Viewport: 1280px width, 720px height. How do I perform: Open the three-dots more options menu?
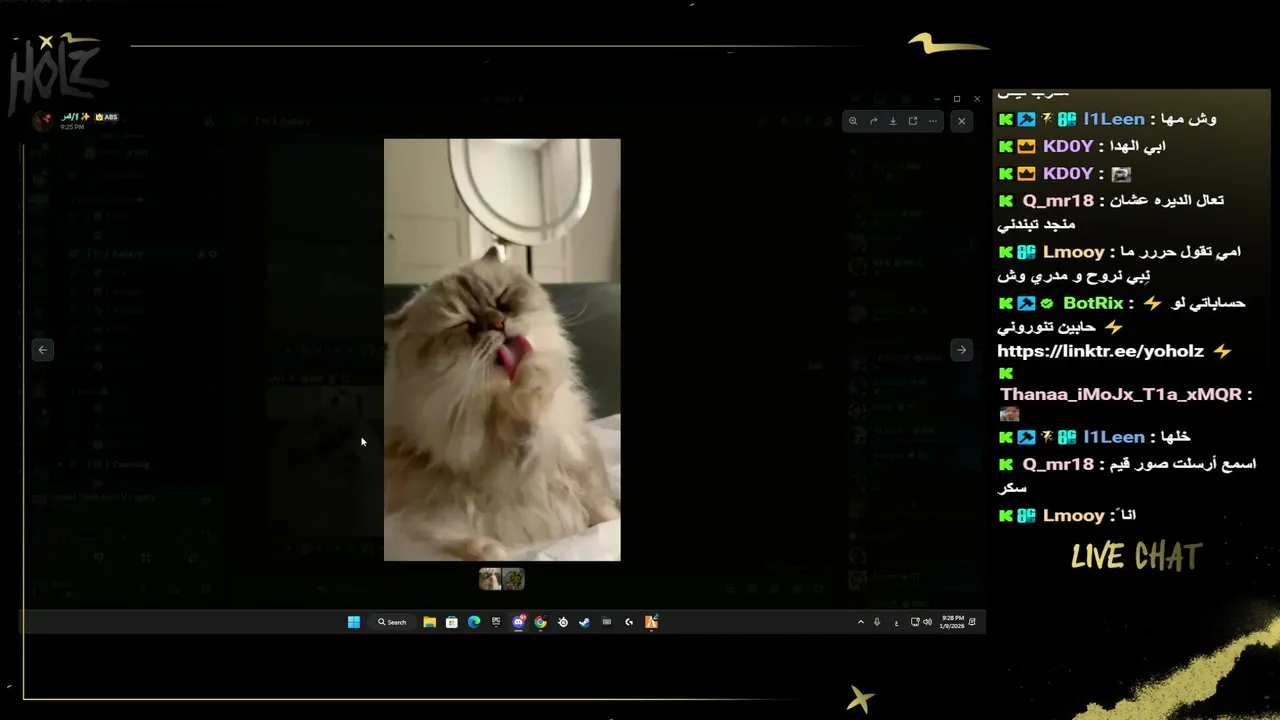(933, 121)
